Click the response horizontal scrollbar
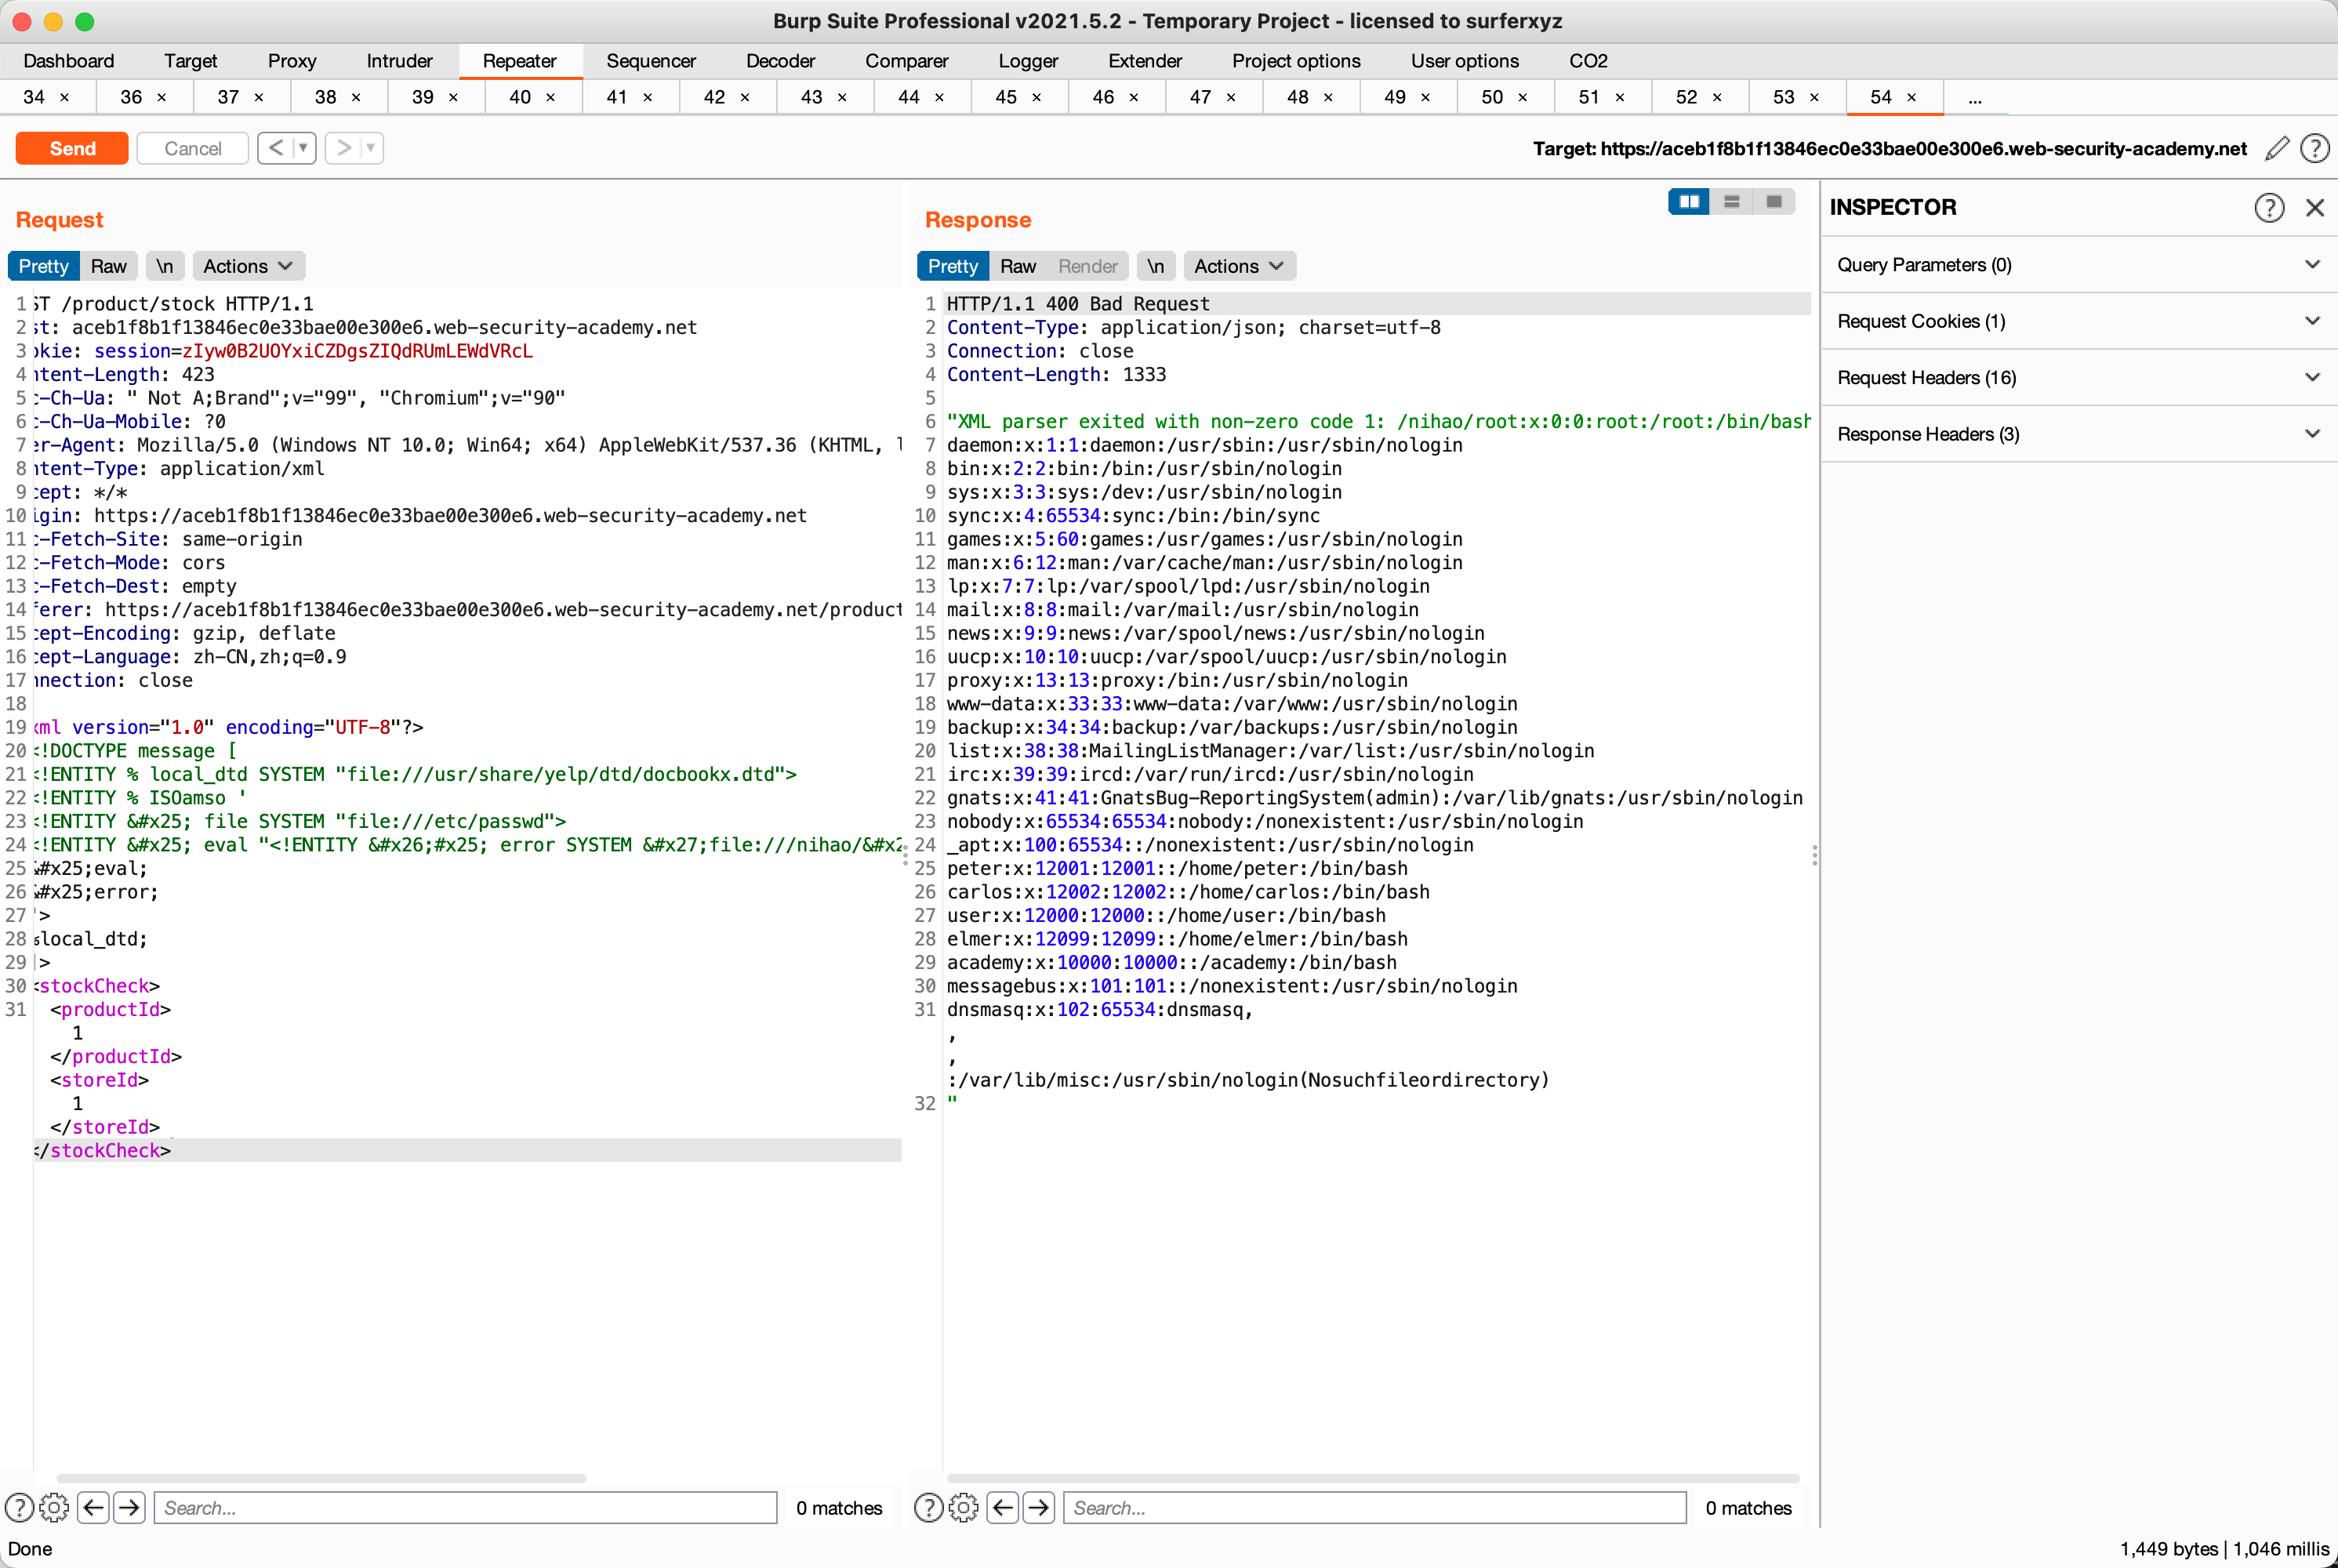Screen dimensions: 2338x1568 [1372, 1477]
